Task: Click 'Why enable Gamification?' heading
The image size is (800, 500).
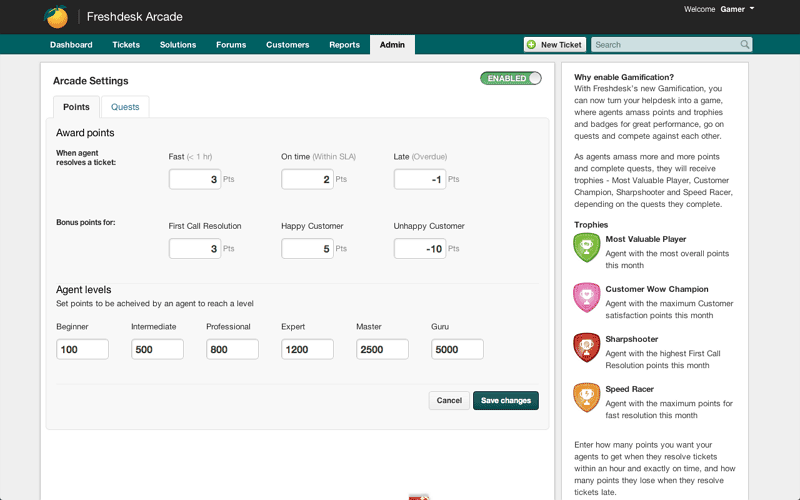Action: click(x=624, y=77)
